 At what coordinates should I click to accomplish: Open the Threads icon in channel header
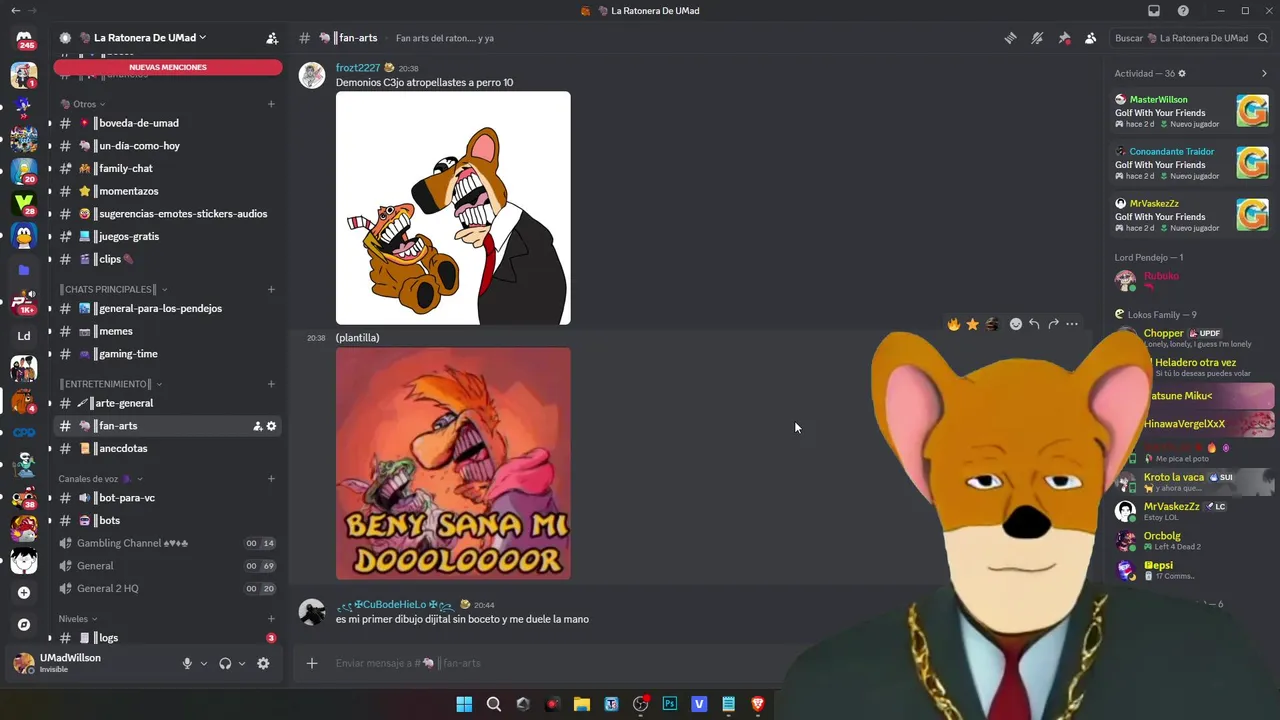tap(1010, 38)
